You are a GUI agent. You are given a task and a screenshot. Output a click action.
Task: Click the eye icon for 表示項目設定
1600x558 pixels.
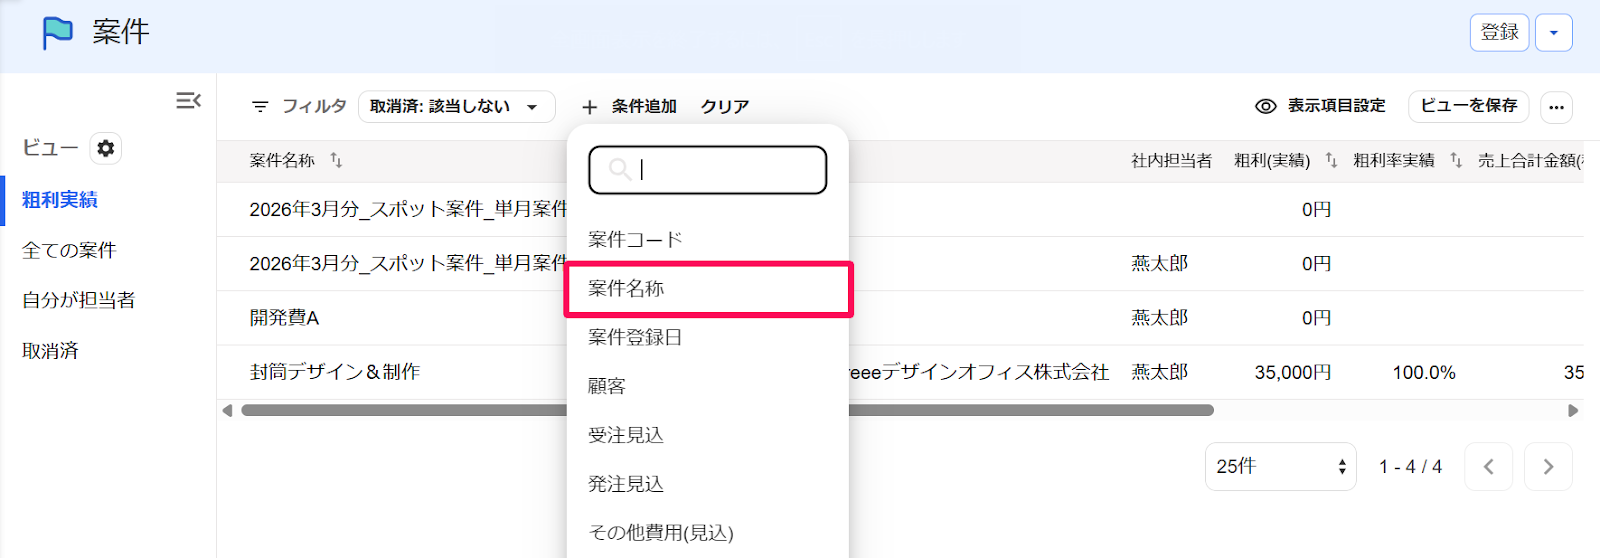pos(1266,106)
